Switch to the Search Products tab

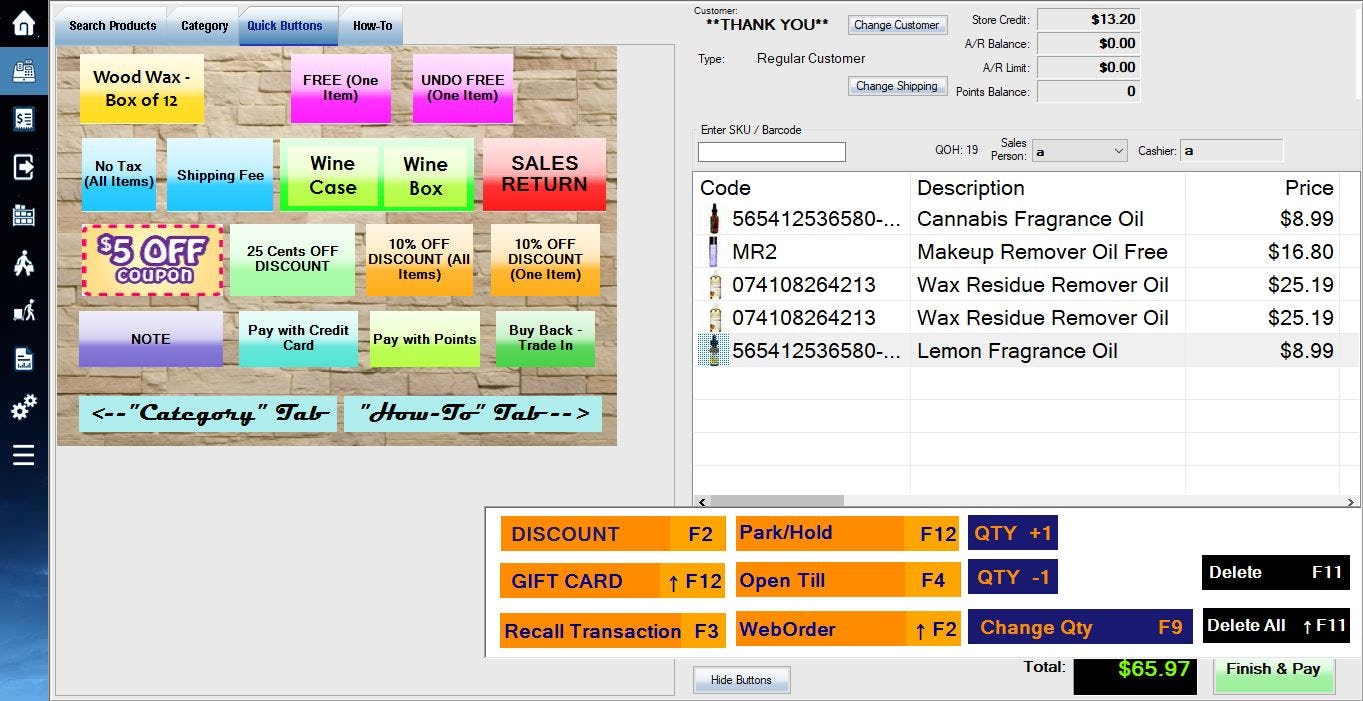point(112,26)
